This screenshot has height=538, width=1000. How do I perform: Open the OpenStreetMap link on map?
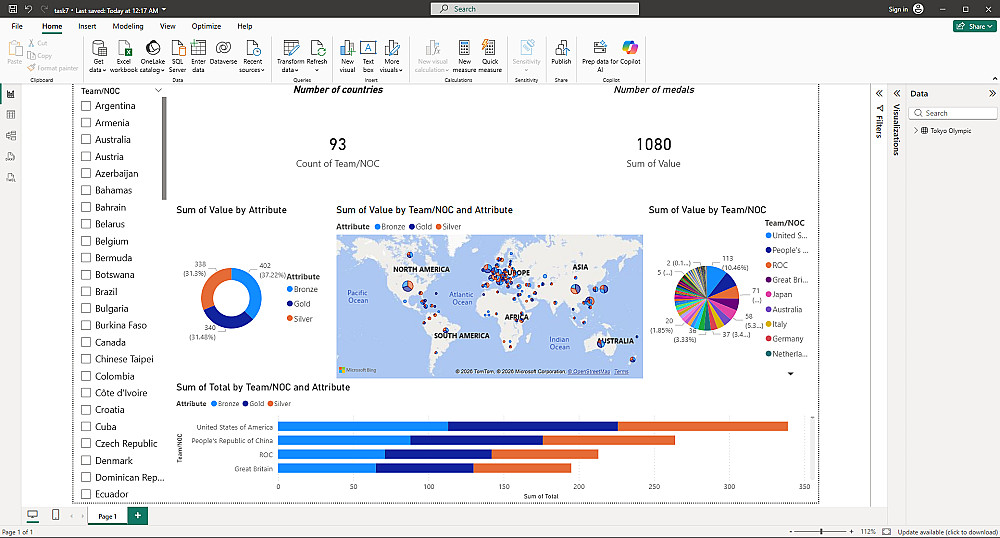(589, 371)
